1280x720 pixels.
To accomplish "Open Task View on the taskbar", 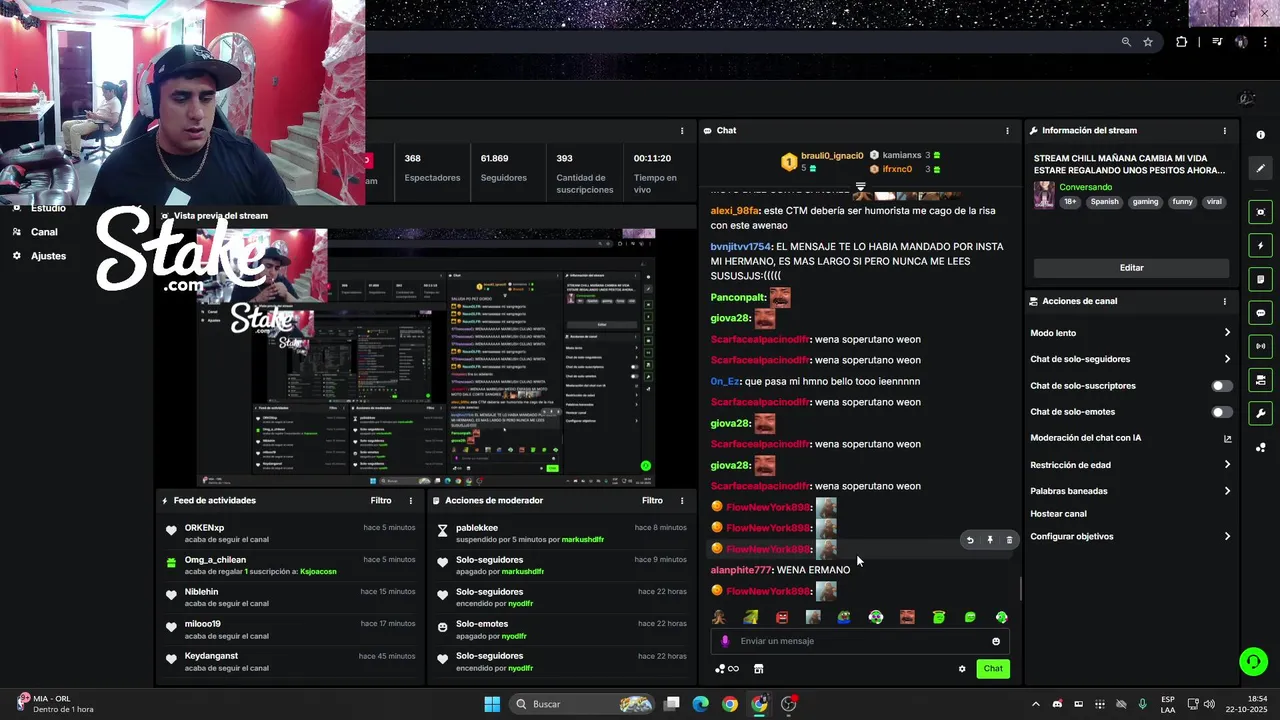I will point(672,704).
